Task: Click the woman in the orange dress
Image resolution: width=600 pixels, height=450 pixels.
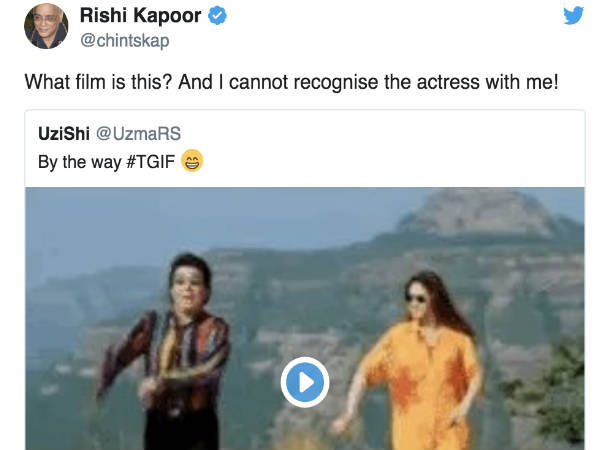Action: click(418, 360)
